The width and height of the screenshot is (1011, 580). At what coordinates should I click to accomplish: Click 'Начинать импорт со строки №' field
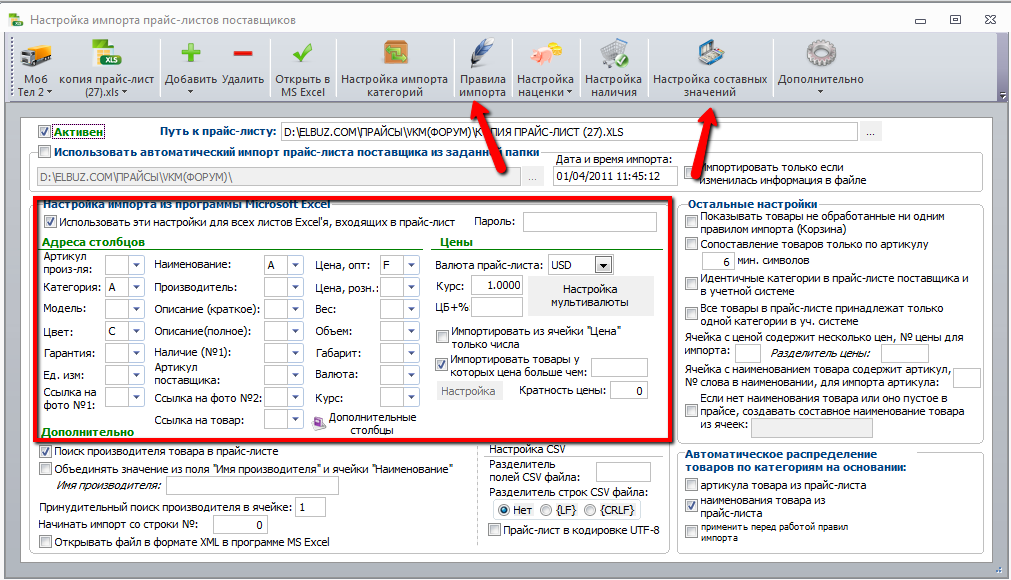point(240,525)
